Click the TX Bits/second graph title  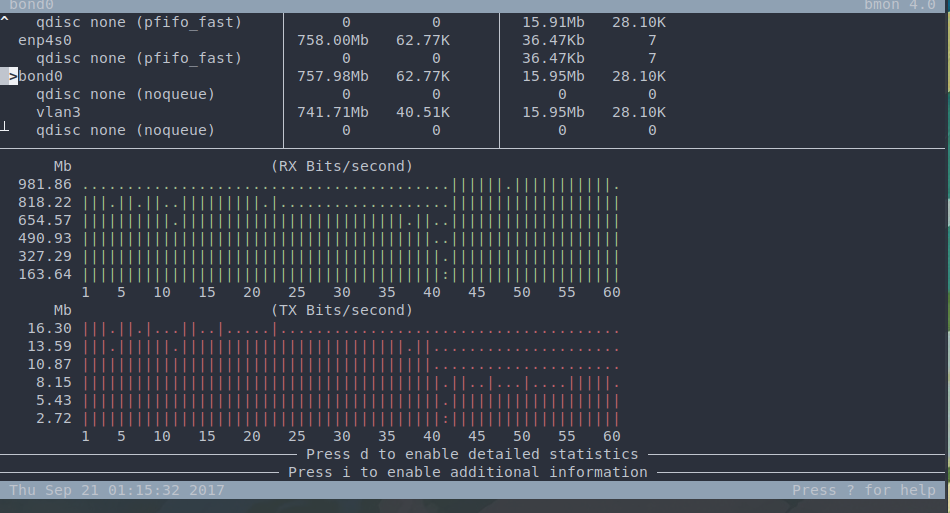tap(341, 310)
